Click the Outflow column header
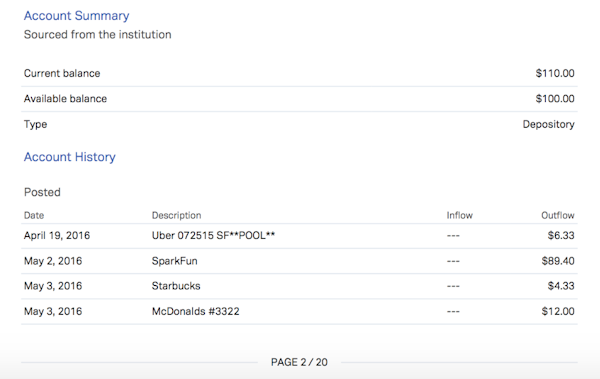The height and width of the screenshot is (379, 600). (x=558, y=215)
